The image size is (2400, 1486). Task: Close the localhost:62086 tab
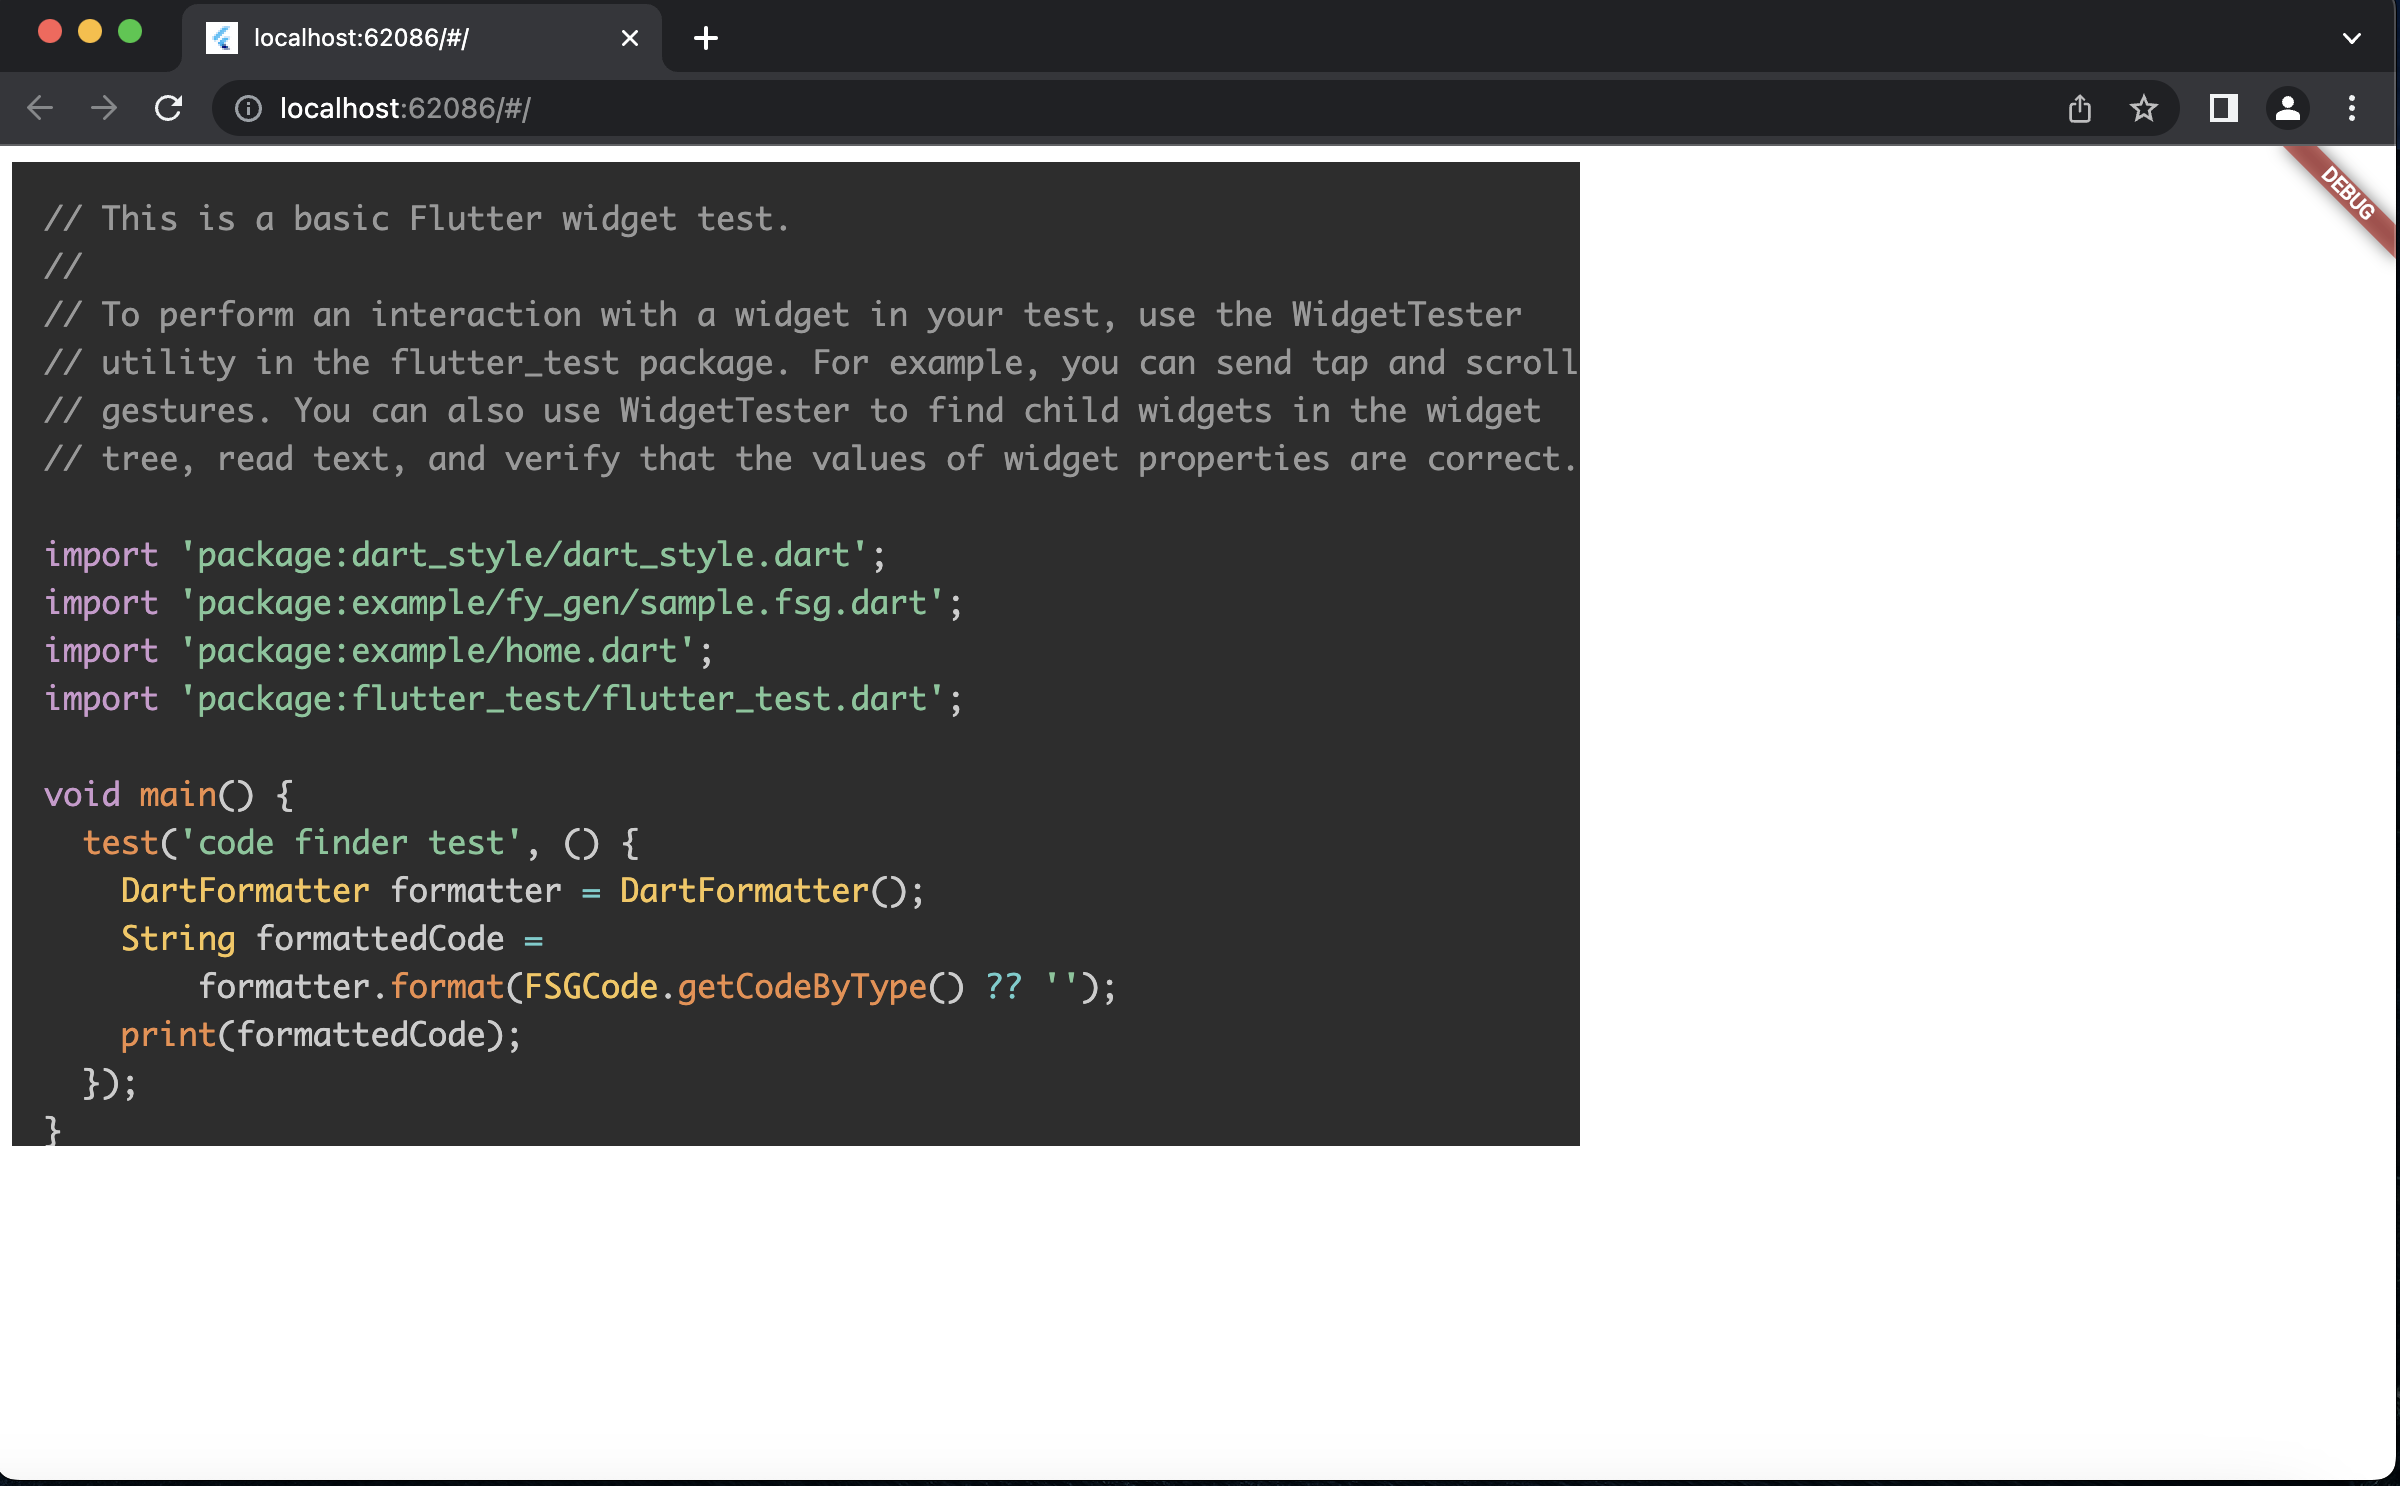tap(630, 38)
